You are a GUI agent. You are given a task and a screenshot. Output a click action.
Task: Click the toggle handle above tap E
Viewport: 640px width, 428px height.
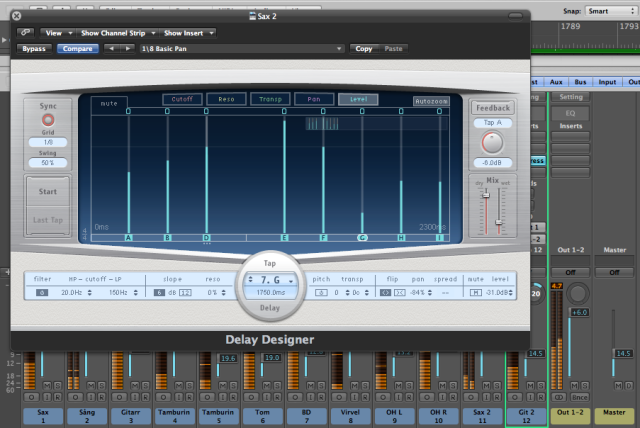point(284,111)
